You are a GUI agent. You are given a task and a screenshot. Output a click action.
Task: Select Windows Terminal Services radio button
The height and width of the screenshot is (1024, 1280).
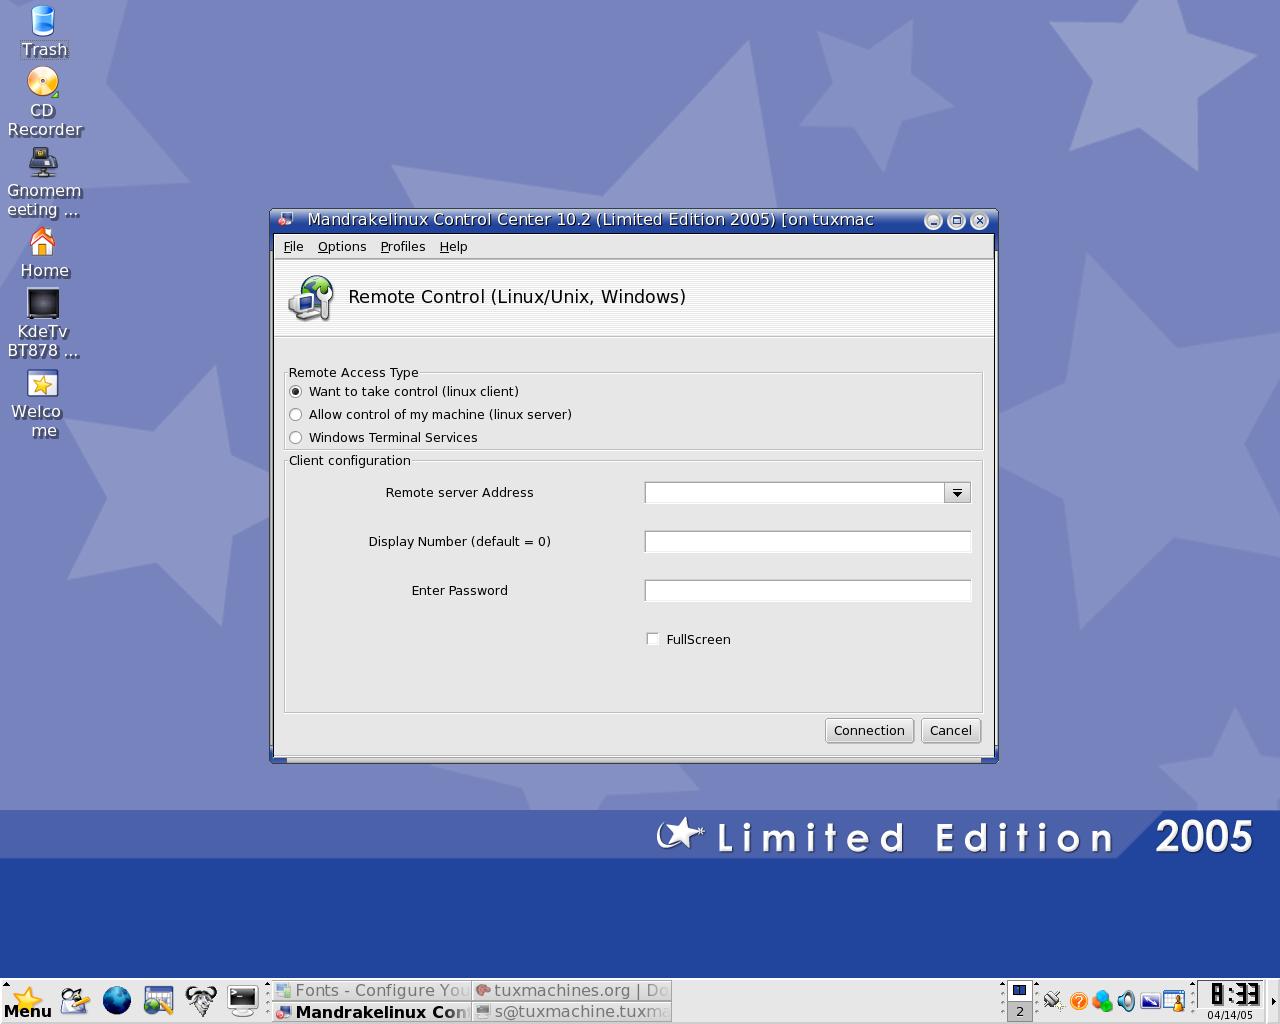[296, 438]
